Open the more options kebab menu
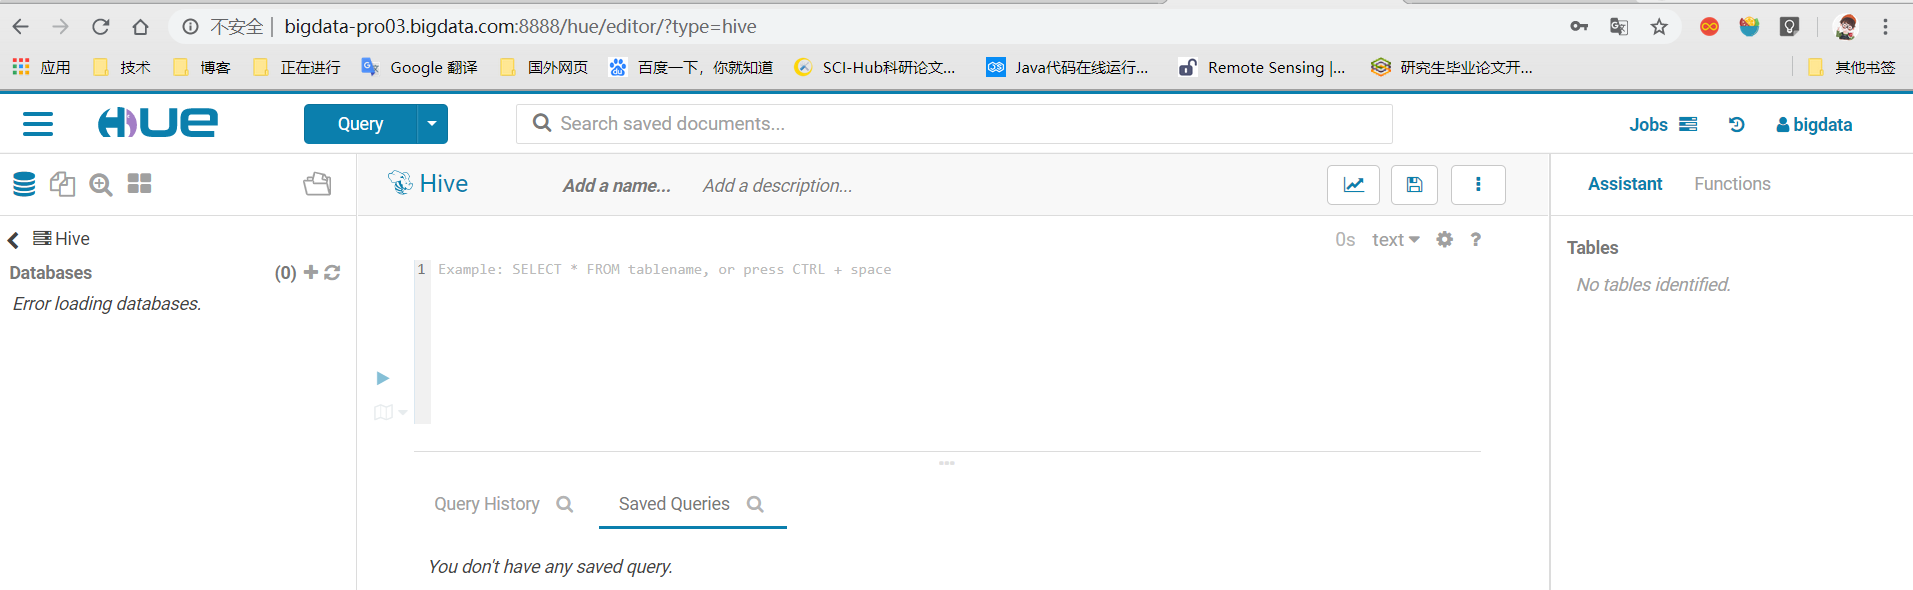Image resolution: width=1913 pixels, height=590 pixels. (x=1478, y=185)
